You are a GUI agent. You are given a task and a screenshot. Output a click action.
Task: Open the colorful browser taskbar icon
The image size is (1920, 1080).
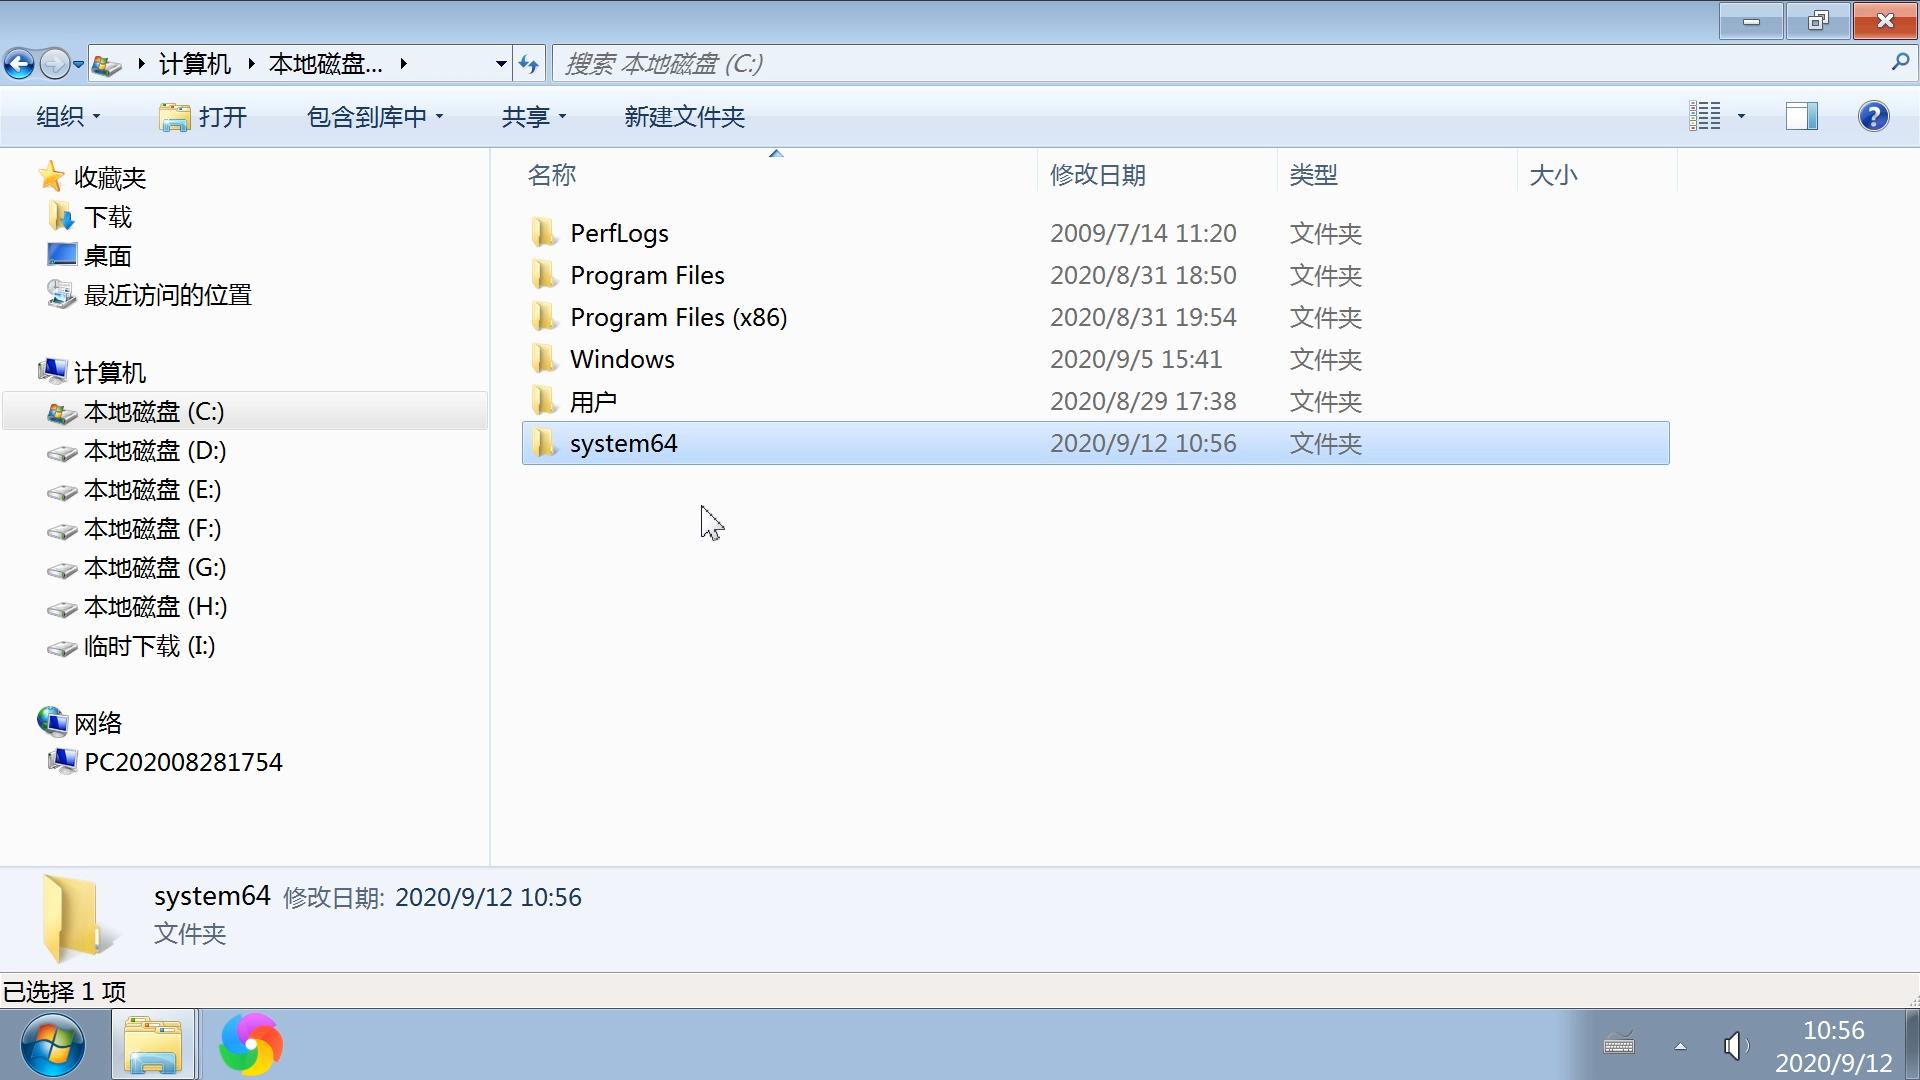pyautogui.click(x=251, y=1044)
